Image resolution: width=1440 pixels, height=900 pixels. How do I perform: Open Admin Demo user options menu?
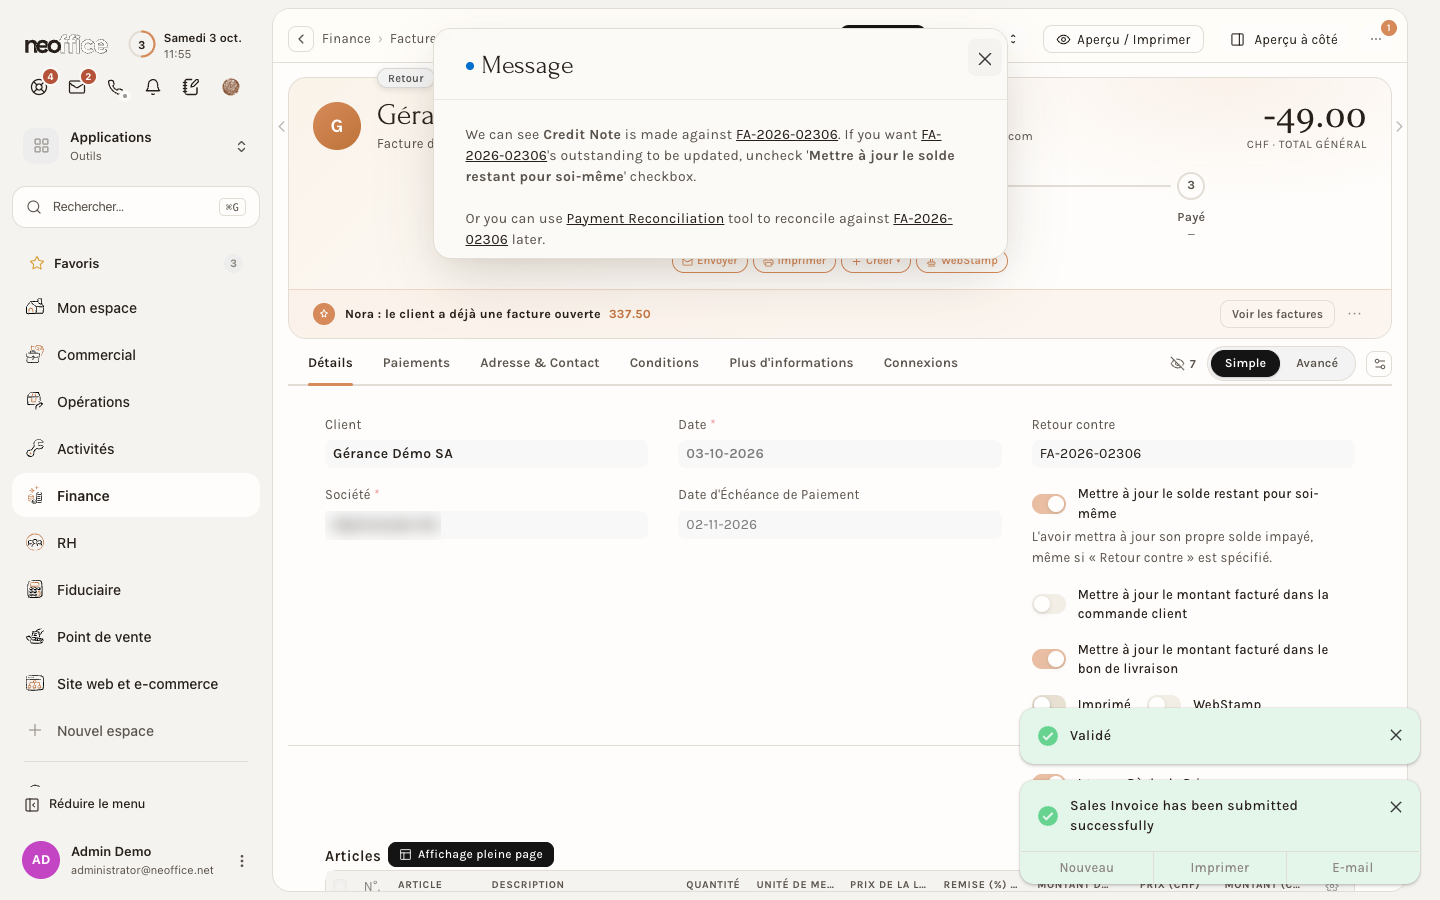coord(241,861)
